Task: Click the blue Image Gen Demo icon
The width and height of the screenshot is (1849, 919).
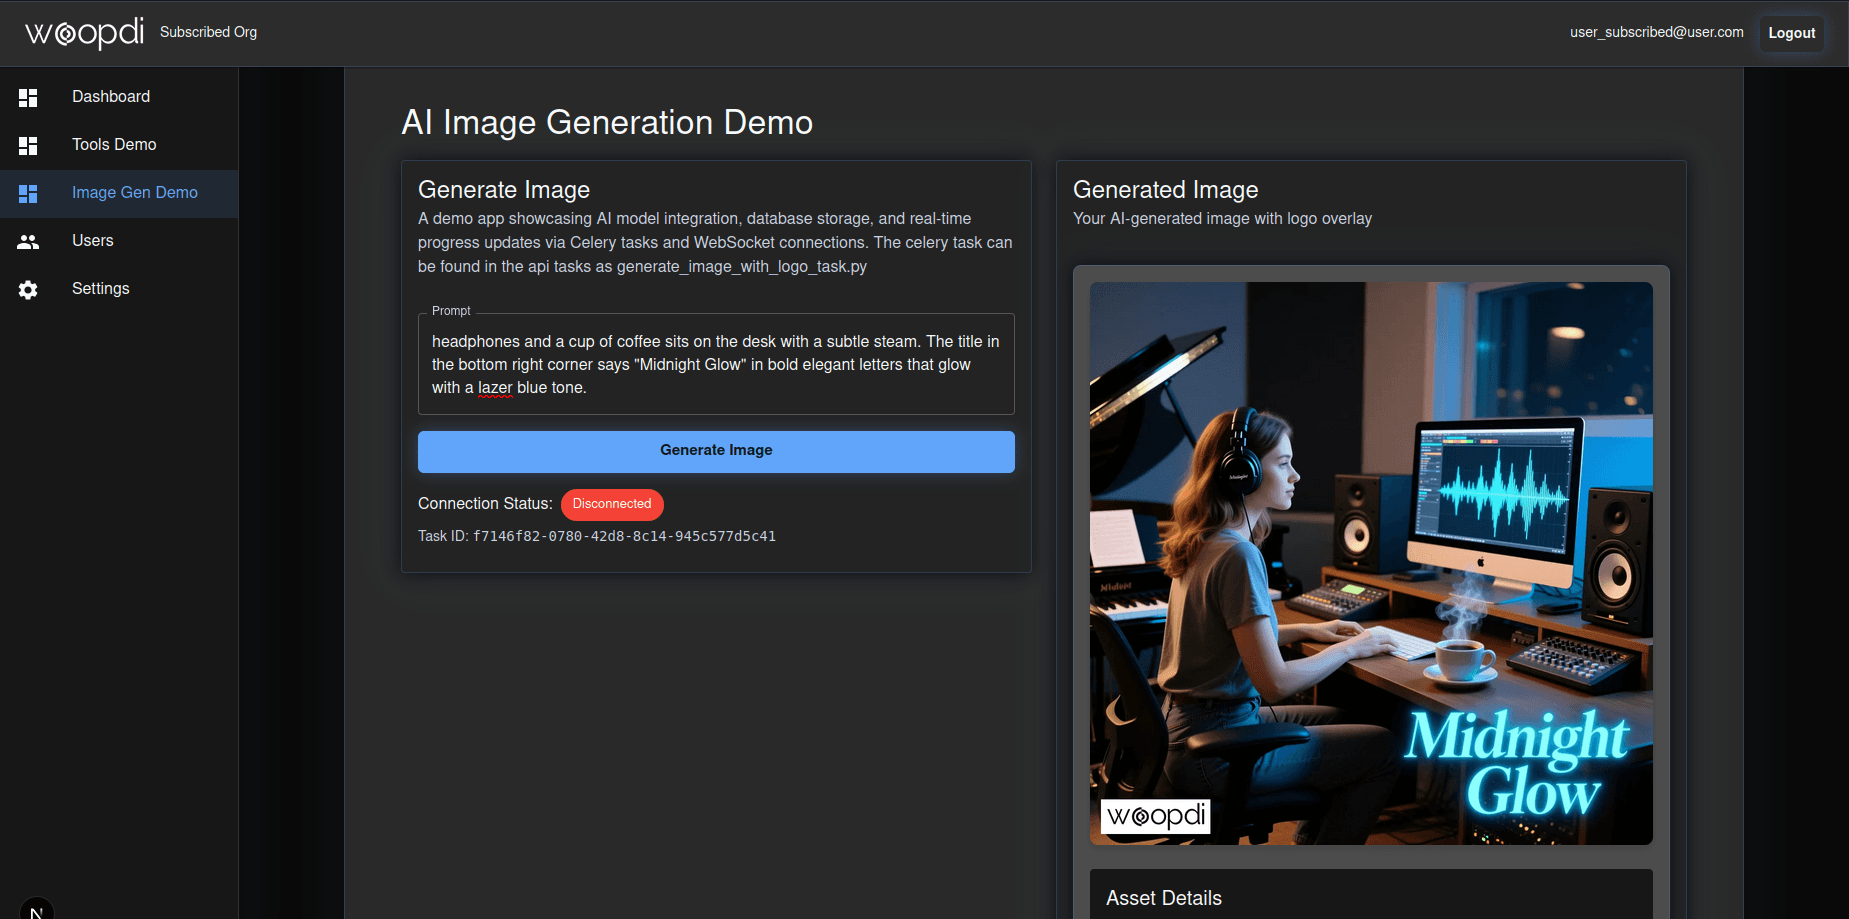Action: 28,193
